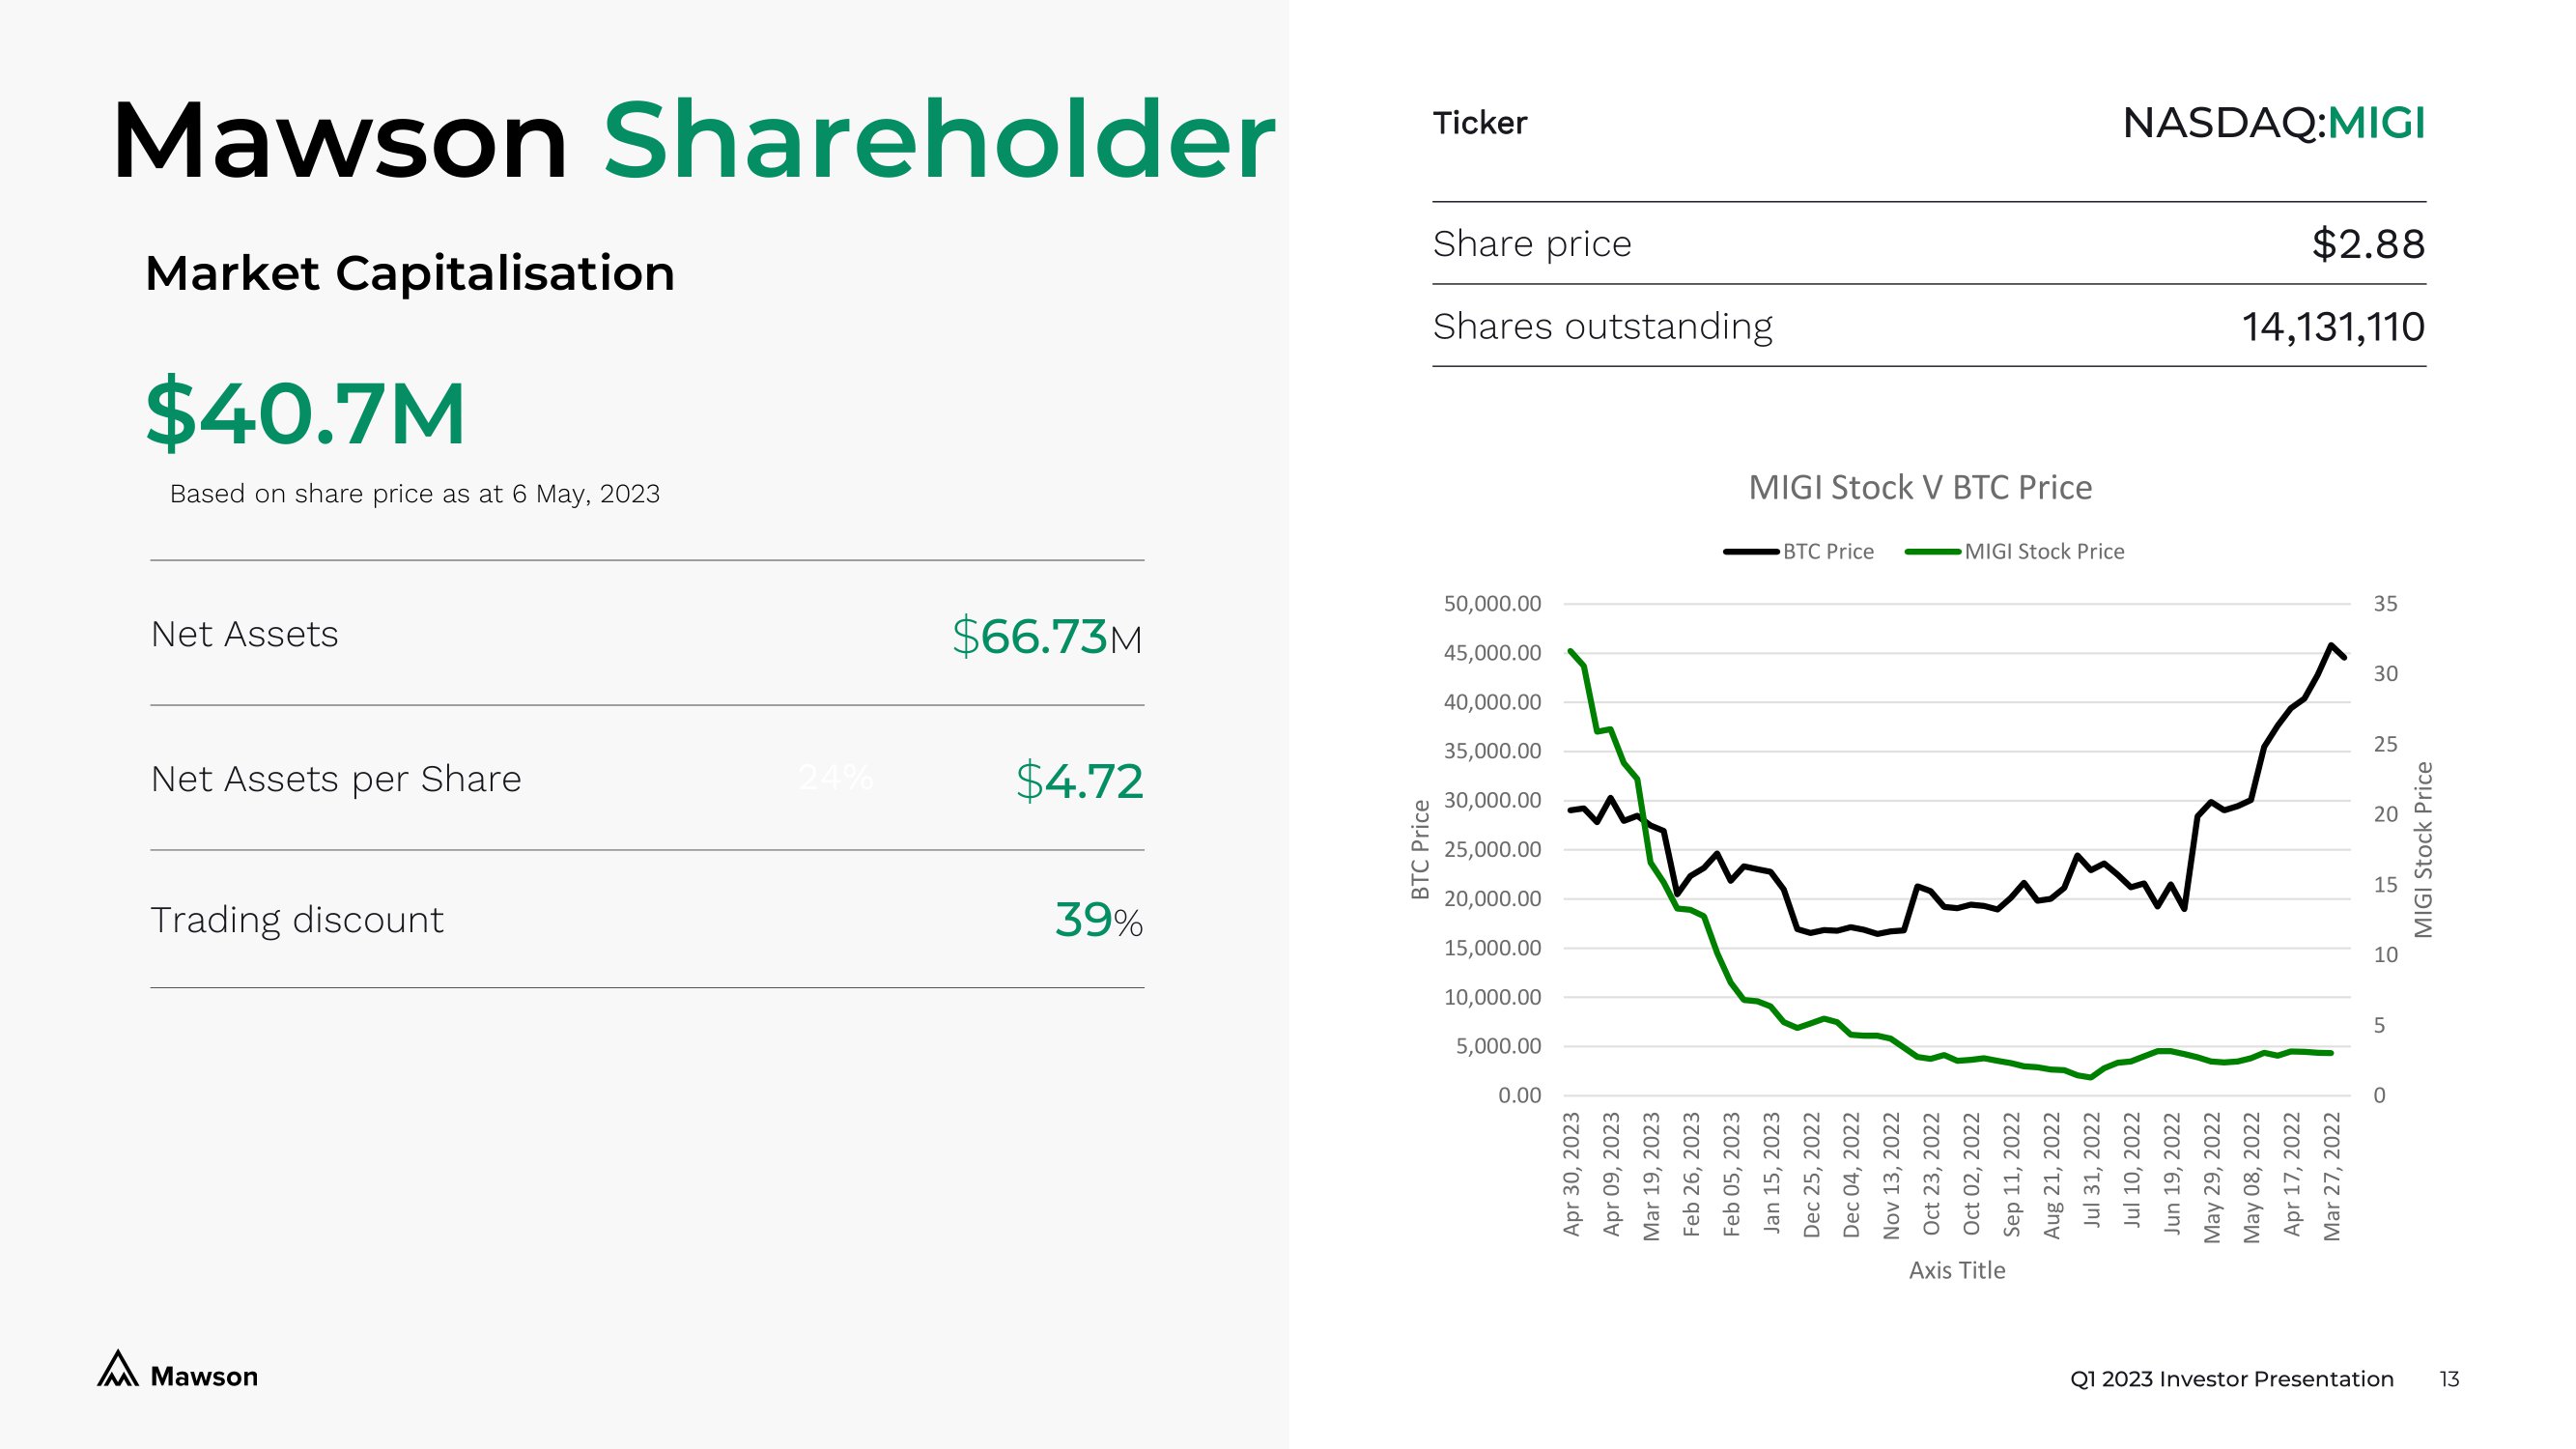Click the Mar 27, 2022 x-axis date label

tap(2332, 1176)
